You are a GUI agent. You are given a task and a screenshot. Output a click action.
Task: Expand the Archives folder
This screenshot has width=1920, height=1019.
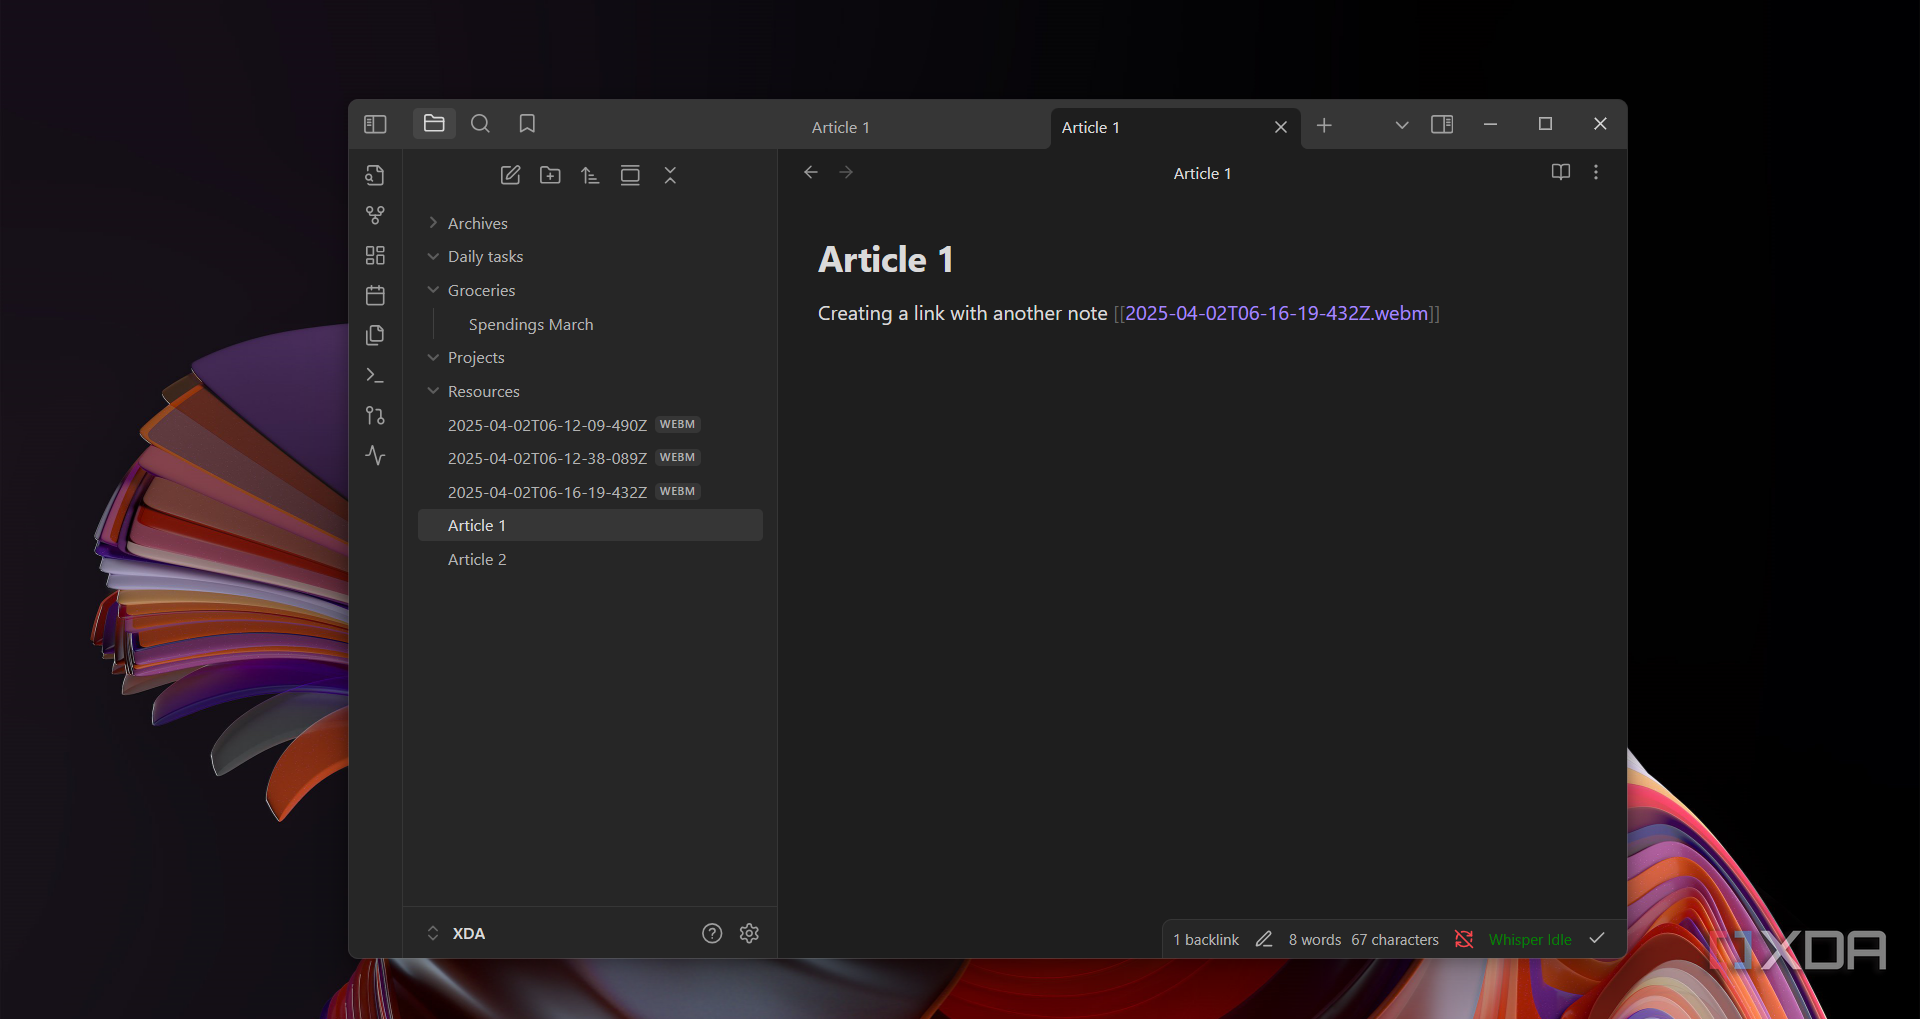(x=590, y=223)
